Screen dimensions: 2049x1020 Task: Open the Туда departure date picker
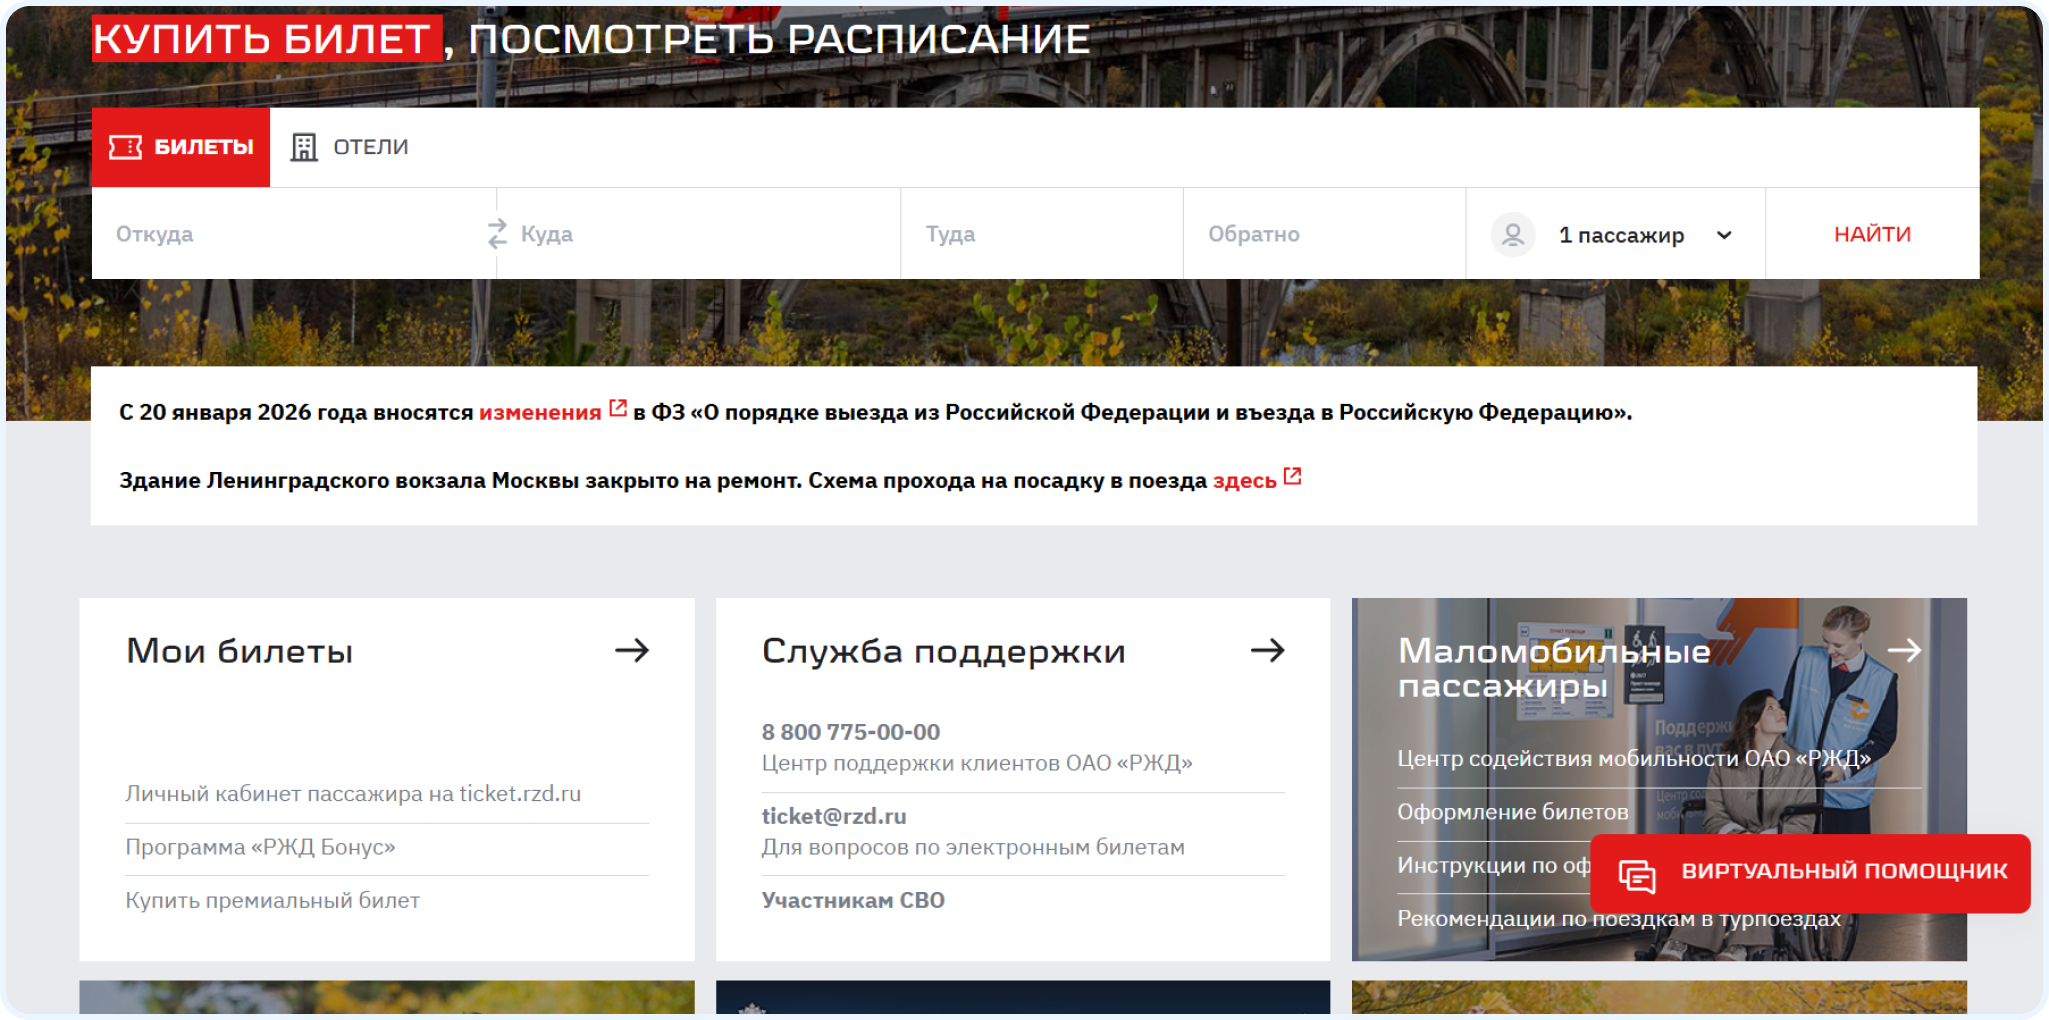tap(1040, 234)
